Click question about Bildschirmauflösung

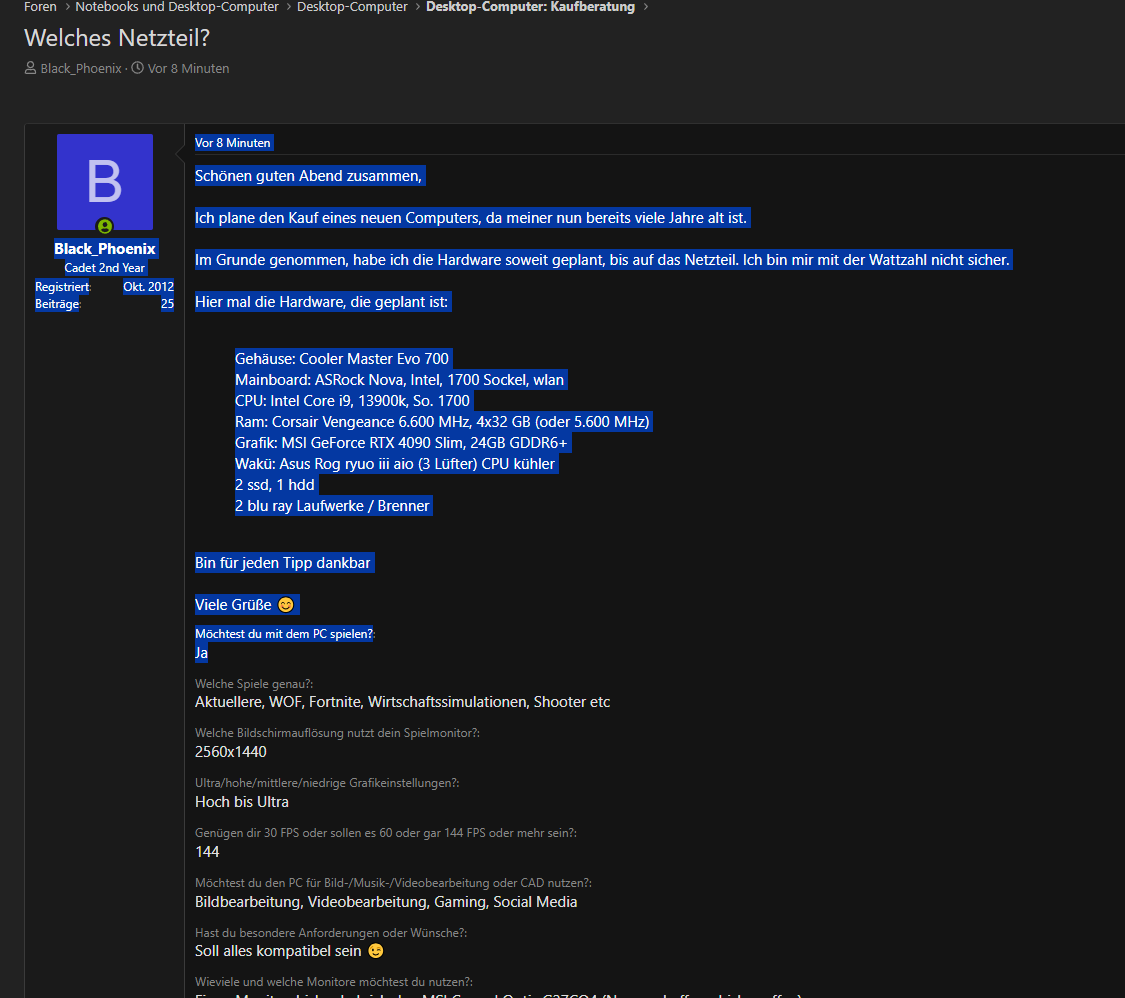337,733
